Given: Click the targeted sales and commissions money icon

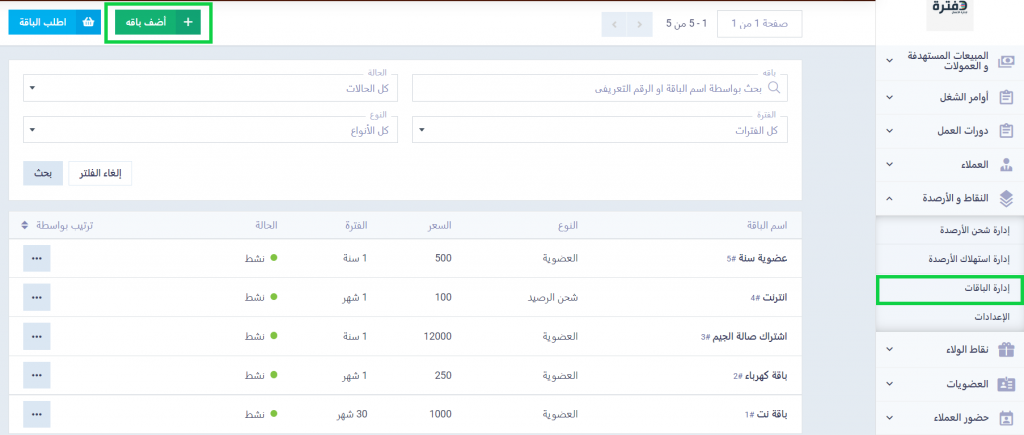Looking at the screenshot, I should (1006, 61).
